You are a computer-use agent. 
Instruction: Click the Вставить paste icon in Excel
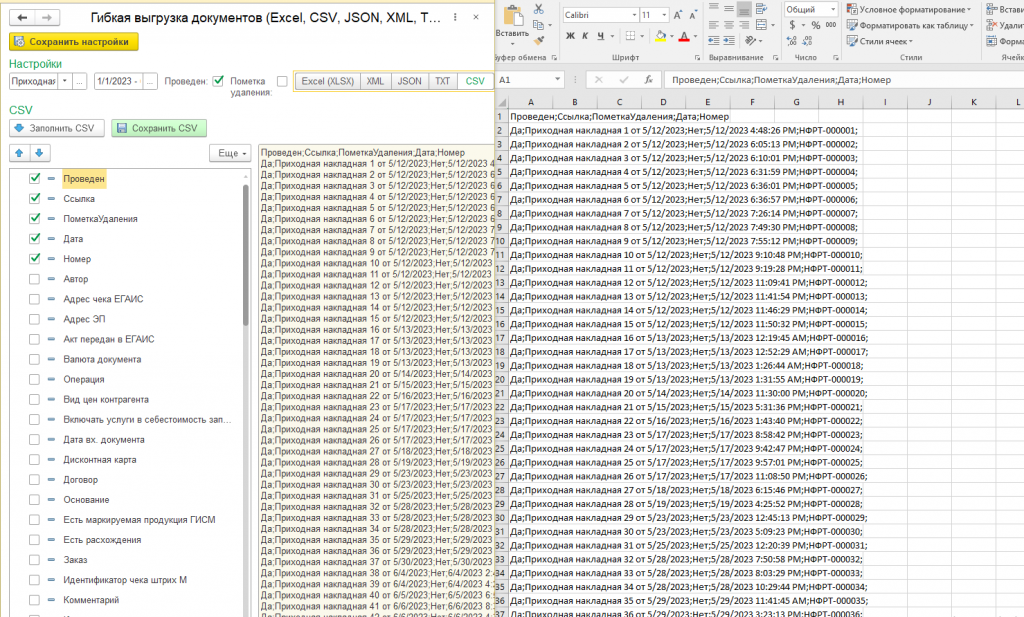click(x=513, y=18)
